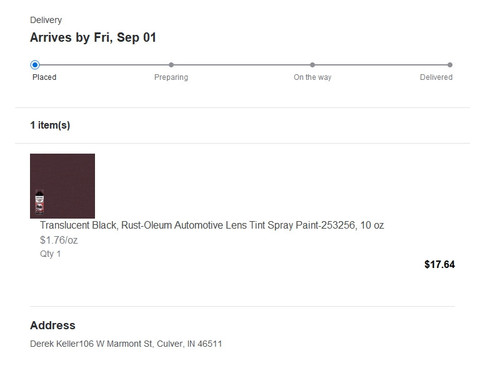Click the Arrives by Fri, Sep 01 heading
The image size is (500, 391).
[93, 37]
